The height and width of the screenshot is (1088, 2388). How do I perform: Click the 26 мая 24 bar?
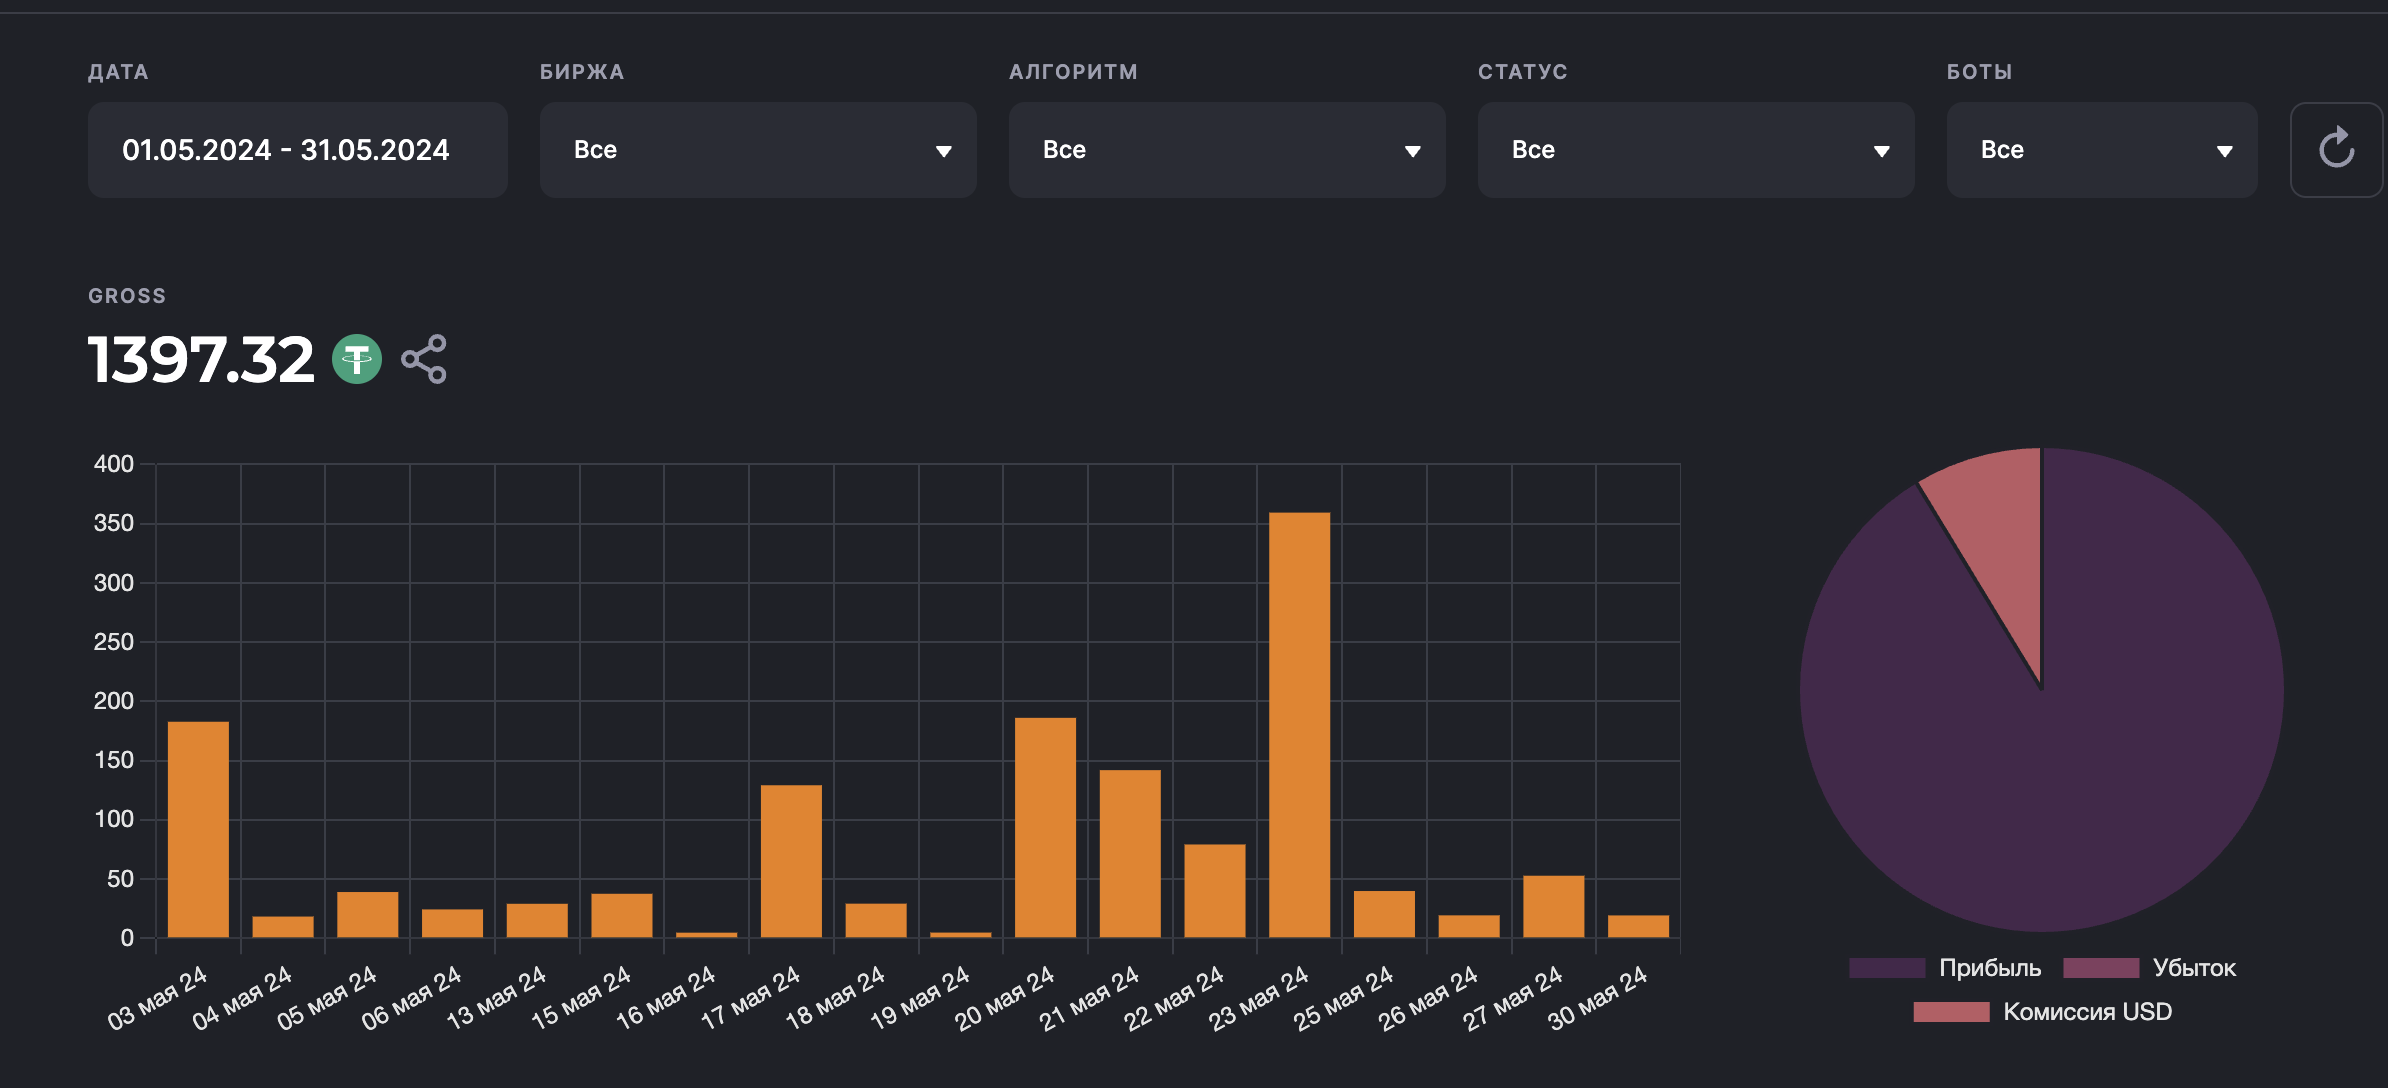coord(1469,927)
